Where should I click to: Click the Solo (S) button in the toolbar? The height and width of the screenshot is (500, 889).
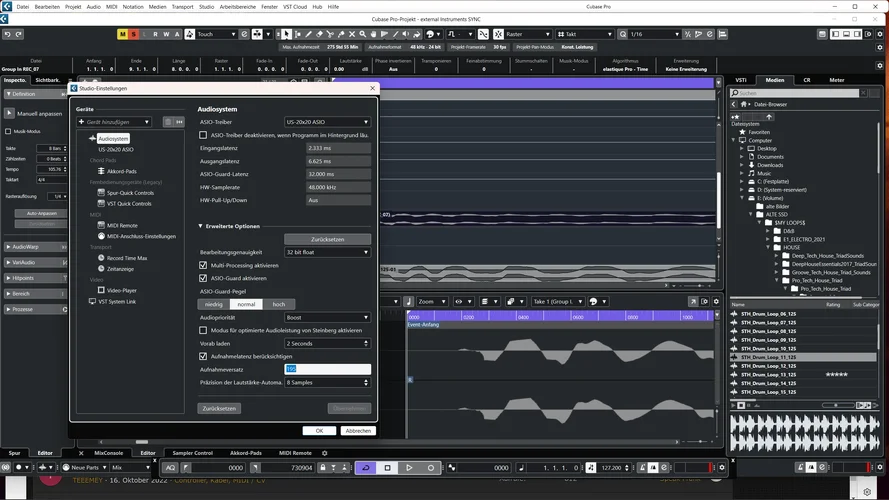[x=133, y=34]
